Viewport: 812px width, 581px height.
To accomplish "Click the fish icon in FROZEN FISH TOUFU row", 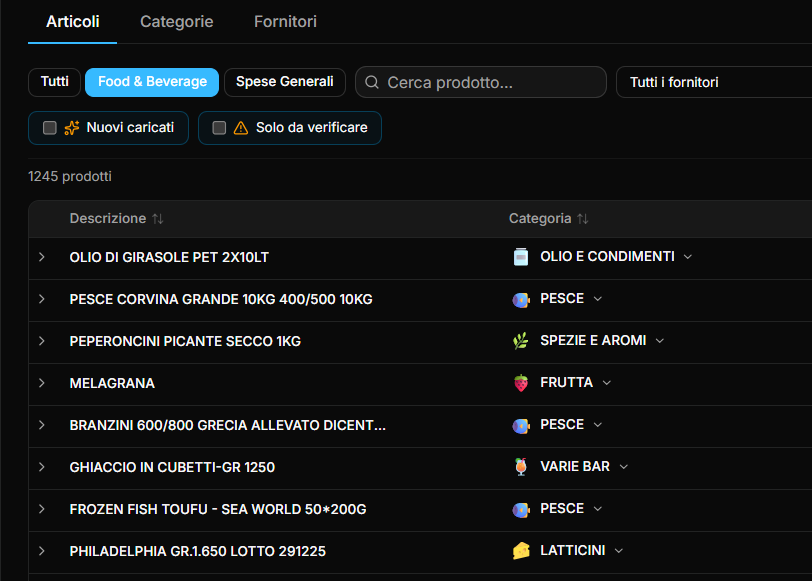I will pyautogui.click(x=520, y=510).
